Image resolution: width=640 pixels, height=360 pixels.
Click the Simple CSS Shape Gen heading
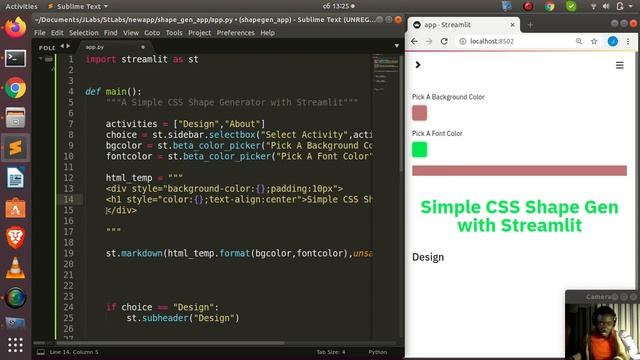tap(519, 216)
